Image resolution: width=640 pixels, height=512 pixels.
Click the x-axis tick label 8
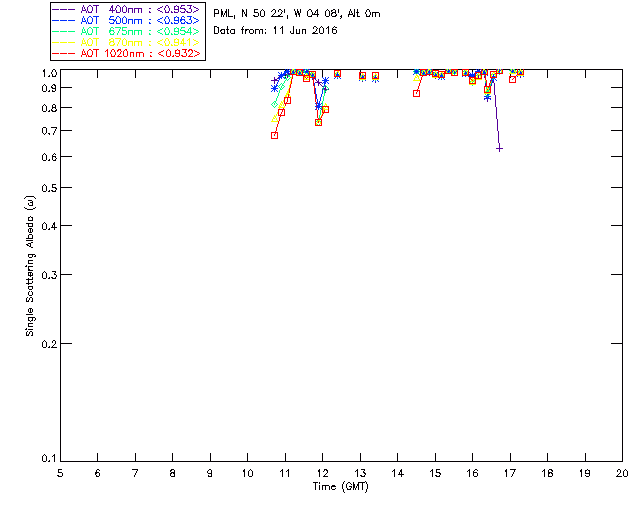173,473
